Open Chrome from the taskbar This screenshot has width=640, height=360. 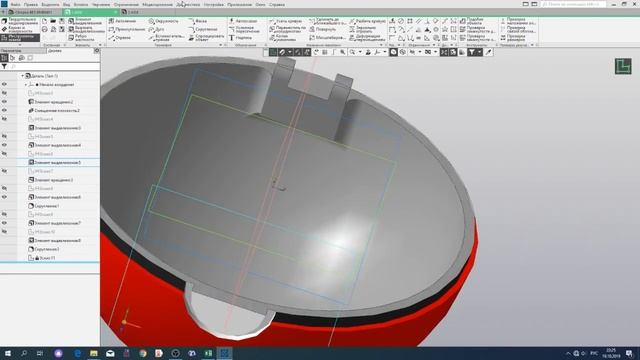142,353
